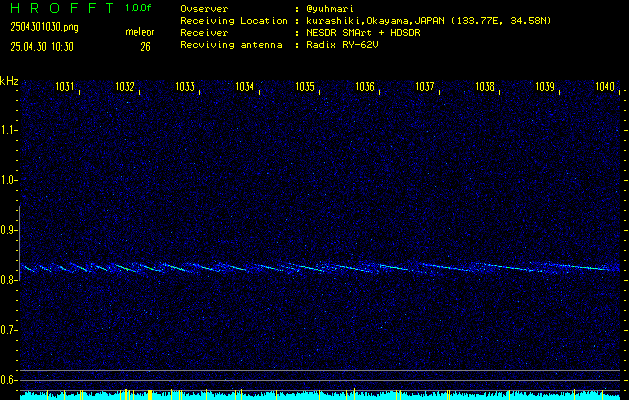Click the 0.9 kHz axis value
The image size is (629, 400).
coord(7,230)
